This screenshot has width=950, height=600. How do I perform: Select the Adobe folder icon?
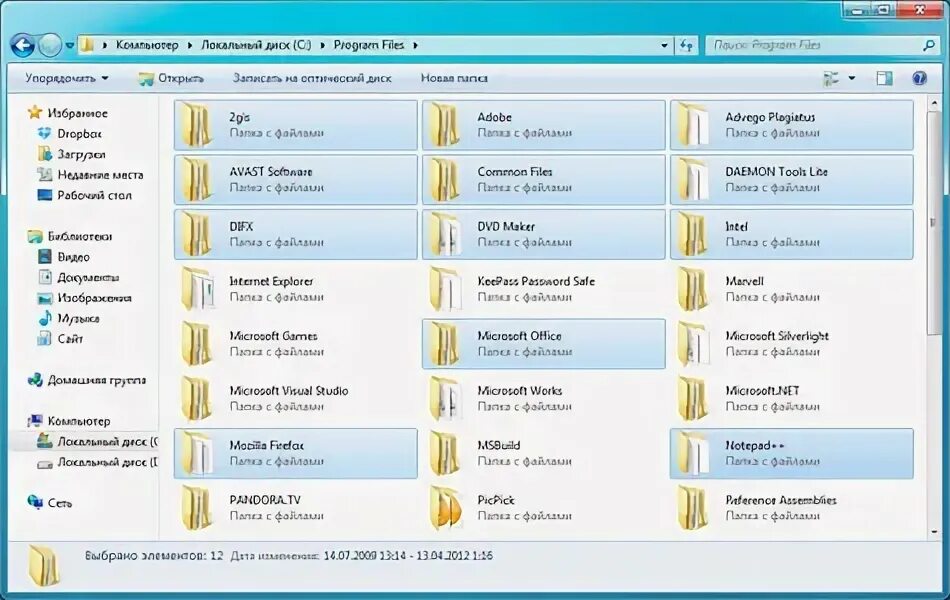click(x=445, y=125)
